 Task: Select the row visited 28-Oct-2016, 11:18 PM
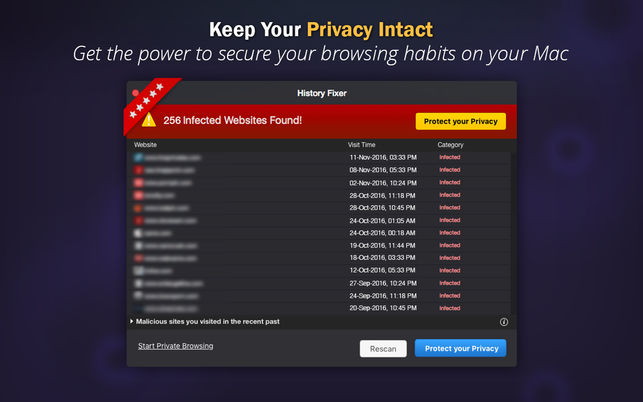pyautogui.click(x=319, y=196)
